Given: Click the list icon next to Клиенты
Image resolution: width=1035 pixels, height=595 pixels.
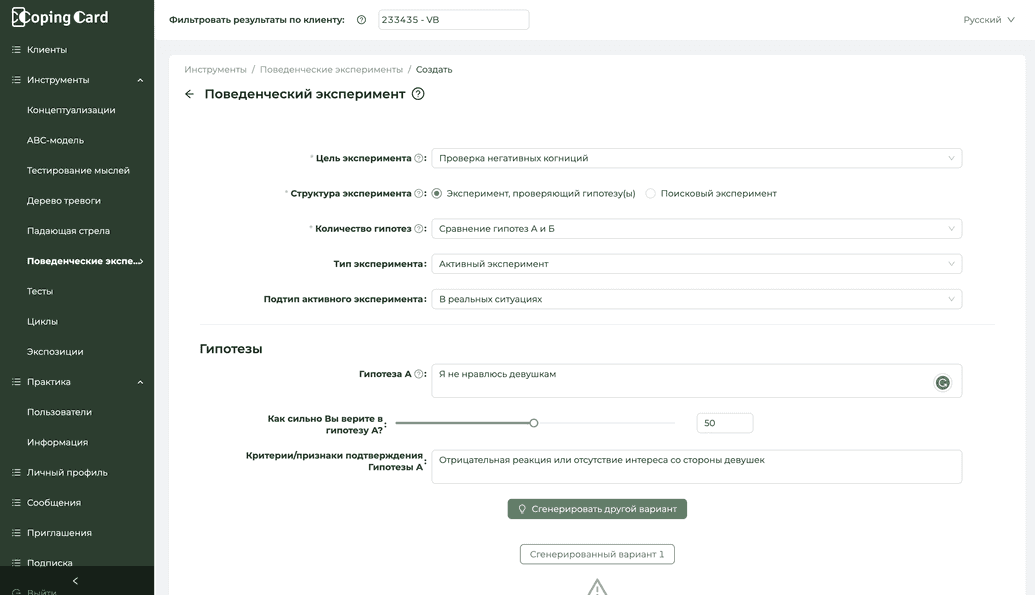Looking at the screenshot, I should pos(17,50).
